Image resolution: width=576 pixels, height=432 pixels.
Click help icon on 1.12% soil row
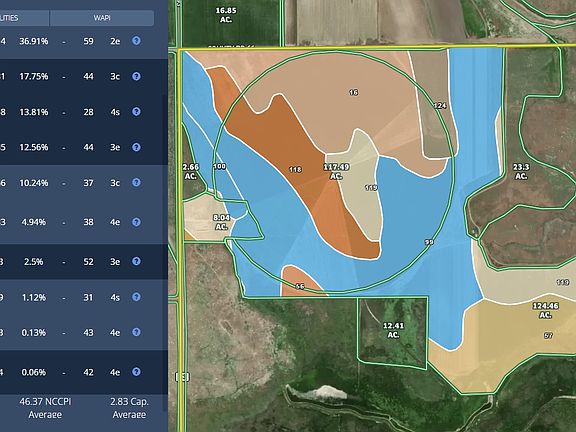136,297
